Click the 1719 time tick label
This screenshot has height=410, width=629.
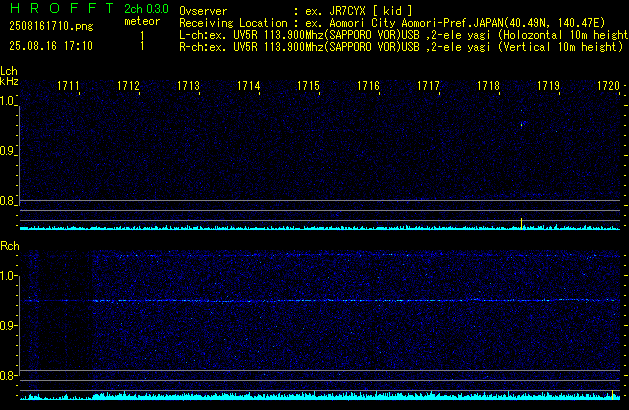pos(548,86)
